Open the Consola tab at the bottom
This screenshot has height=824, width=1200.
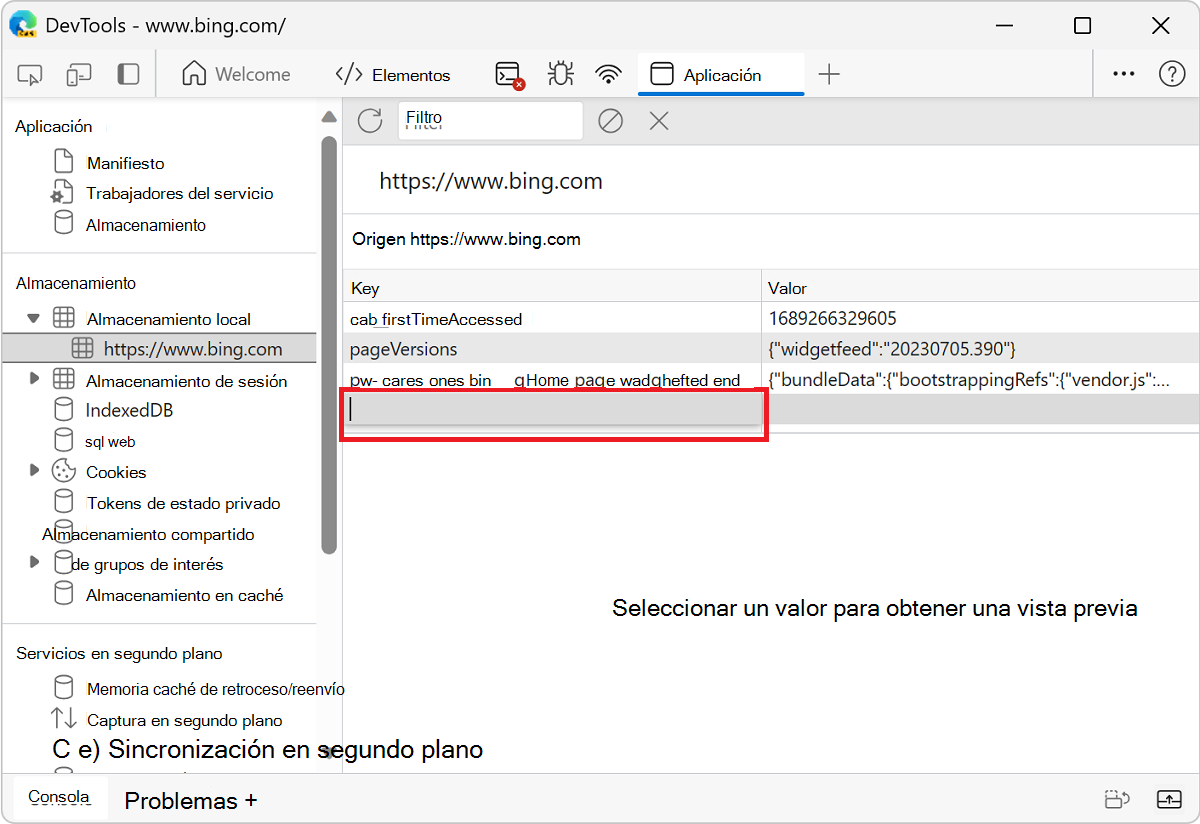[57, 797]
